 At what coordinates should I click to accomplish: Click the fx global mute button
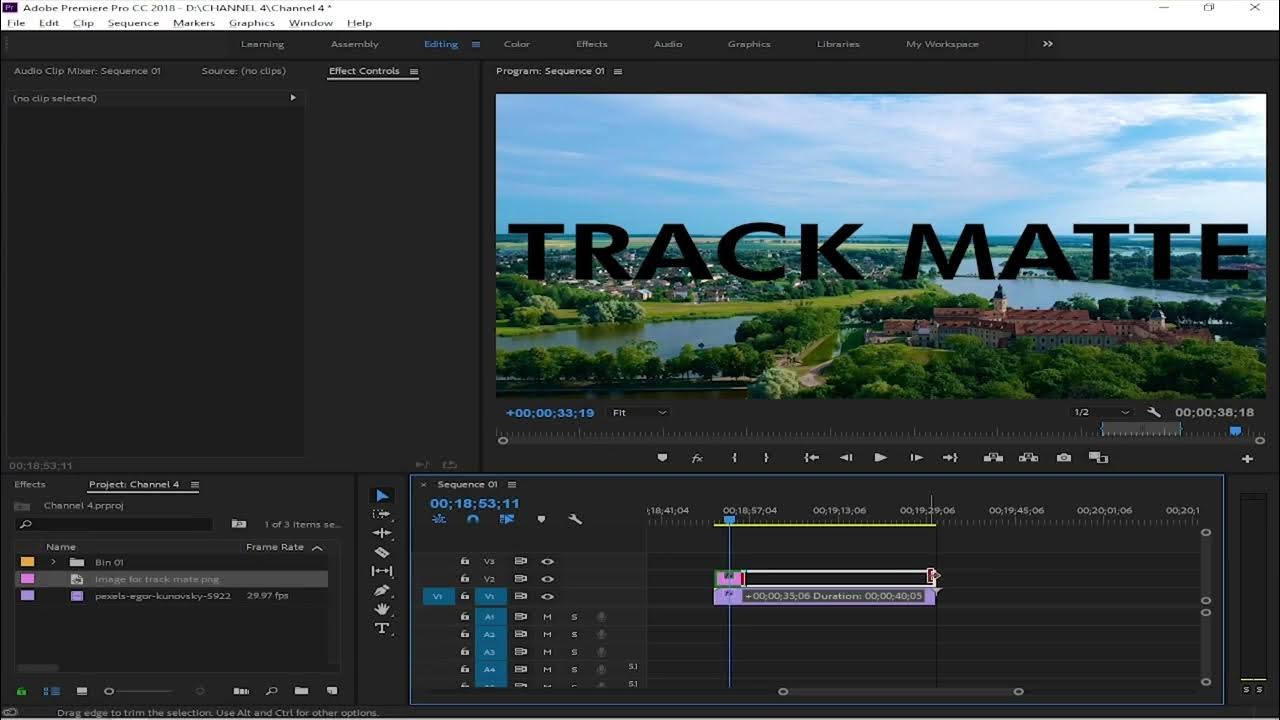click(697, 458)
